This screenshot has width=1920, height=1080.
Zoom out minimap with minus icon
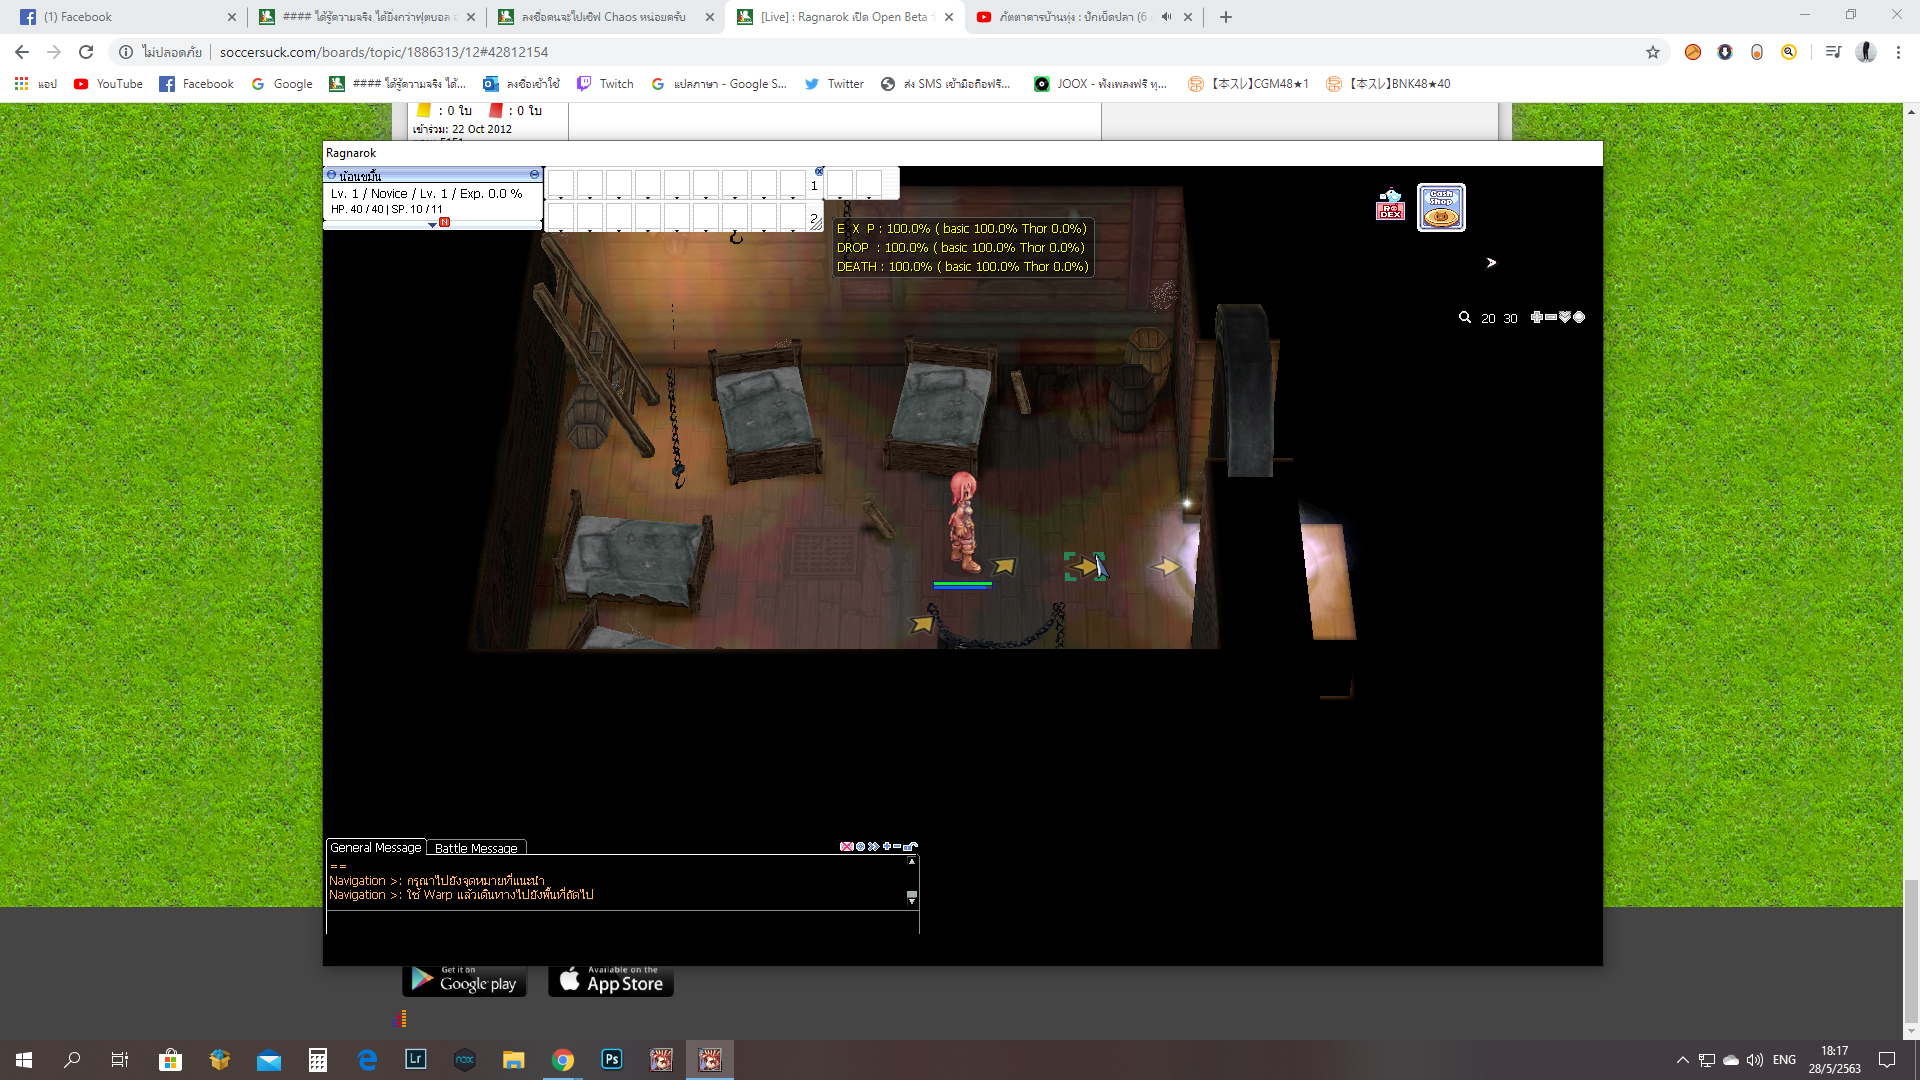click(x=1551, y=317)
